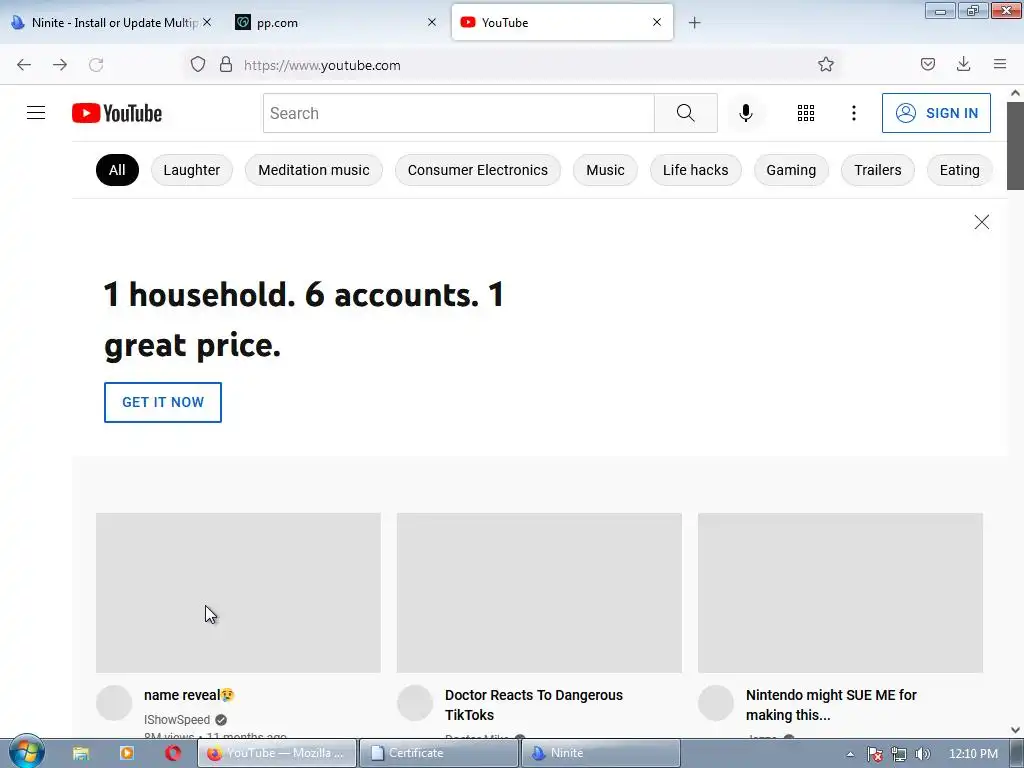Click the search magnifier button
Viewport: 1024px width, 768px height.
point(686,113)
